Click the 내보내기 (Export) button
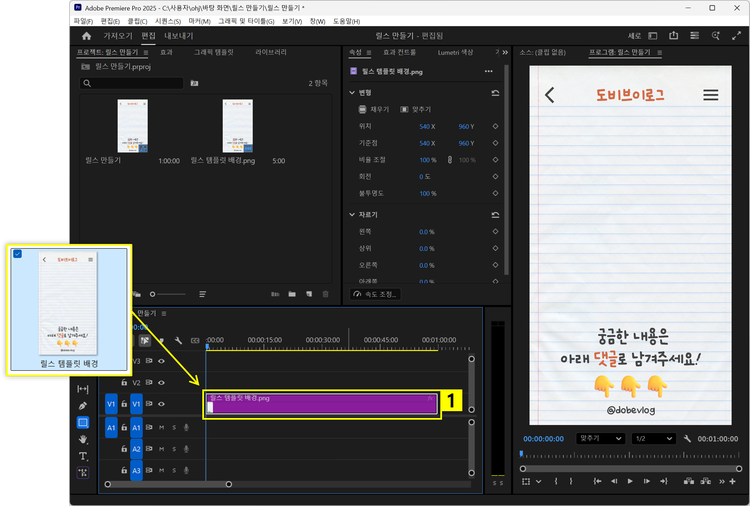Viewport: 750px width, 506px height. pyautogui.click(x=179, y=36)
